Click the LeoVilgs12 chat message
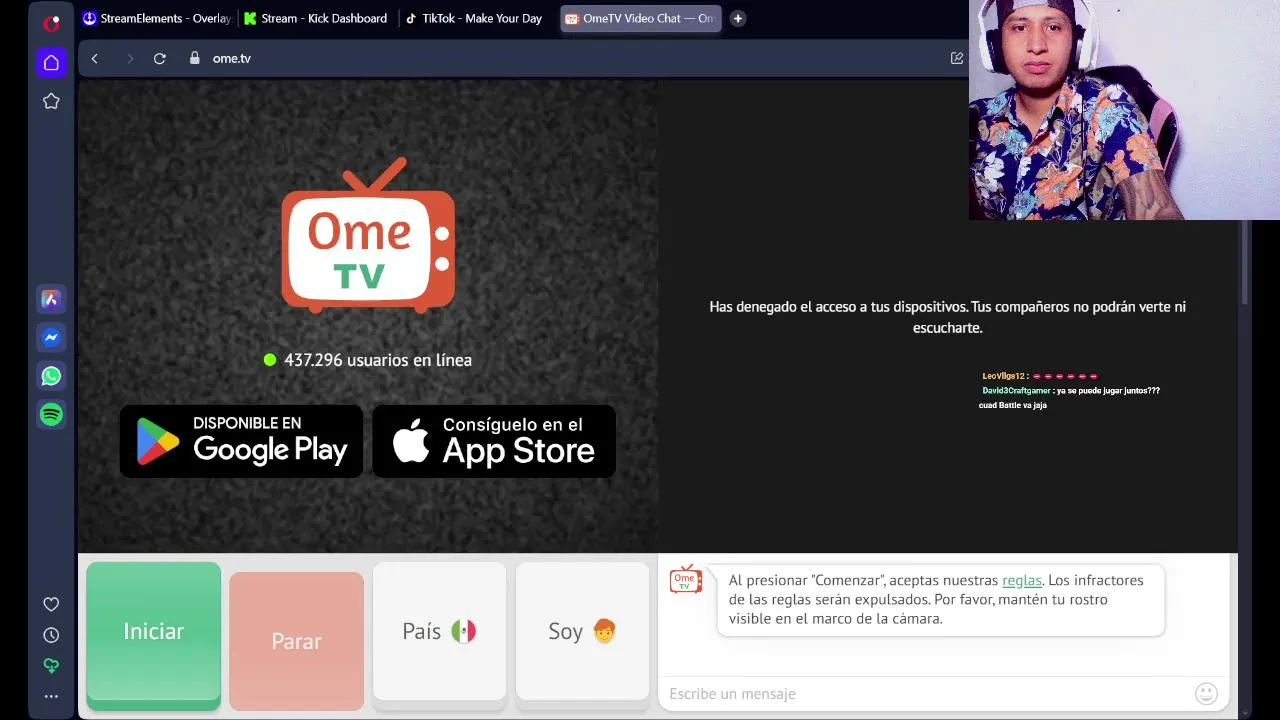Viewport: 1280px width, 720px height. [x=1040, y=376]
